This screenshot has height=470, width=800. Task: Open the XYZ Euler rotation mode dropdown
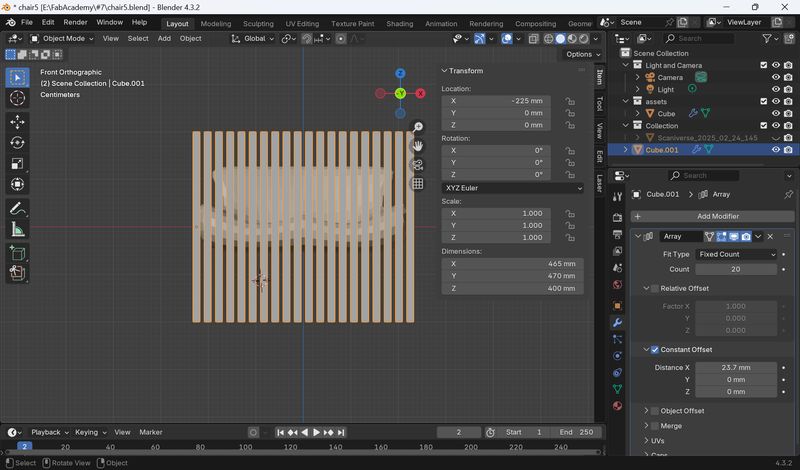coord(512,188)
